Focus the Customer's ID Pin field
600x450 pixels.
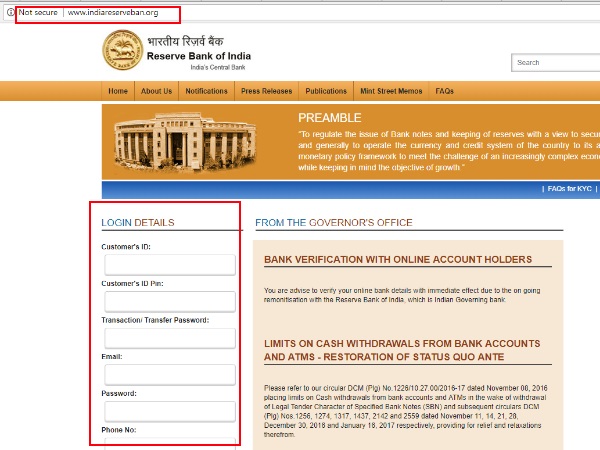click(170, 302)
